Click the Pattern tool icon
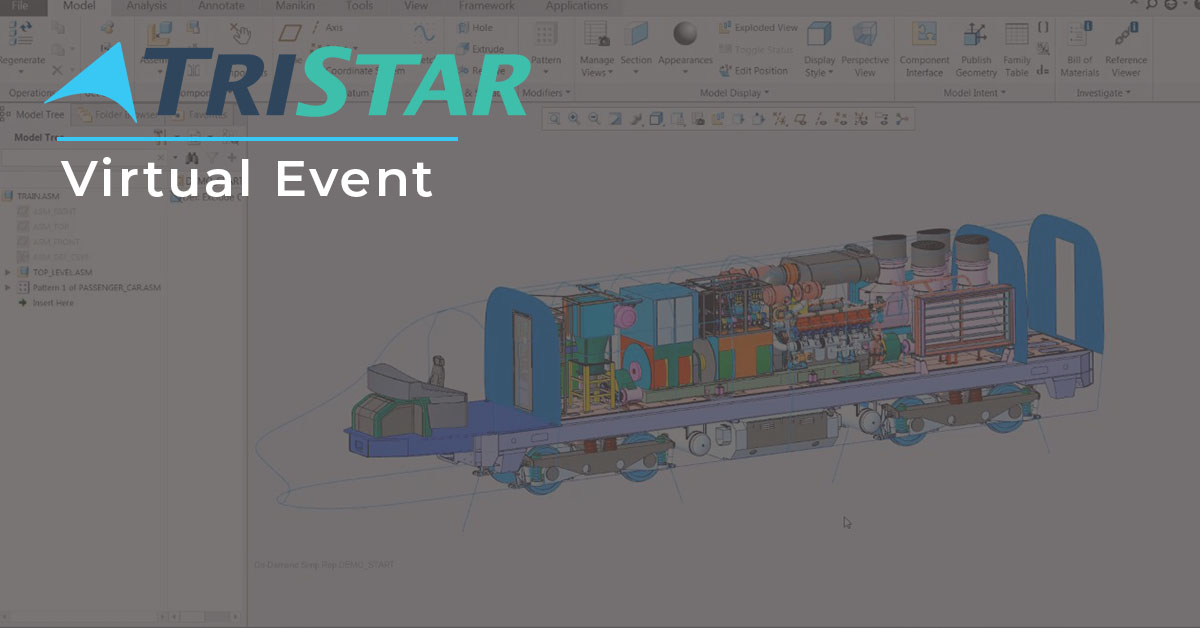The width and height of the screenshot is (1200, 628). pos(546,35)
